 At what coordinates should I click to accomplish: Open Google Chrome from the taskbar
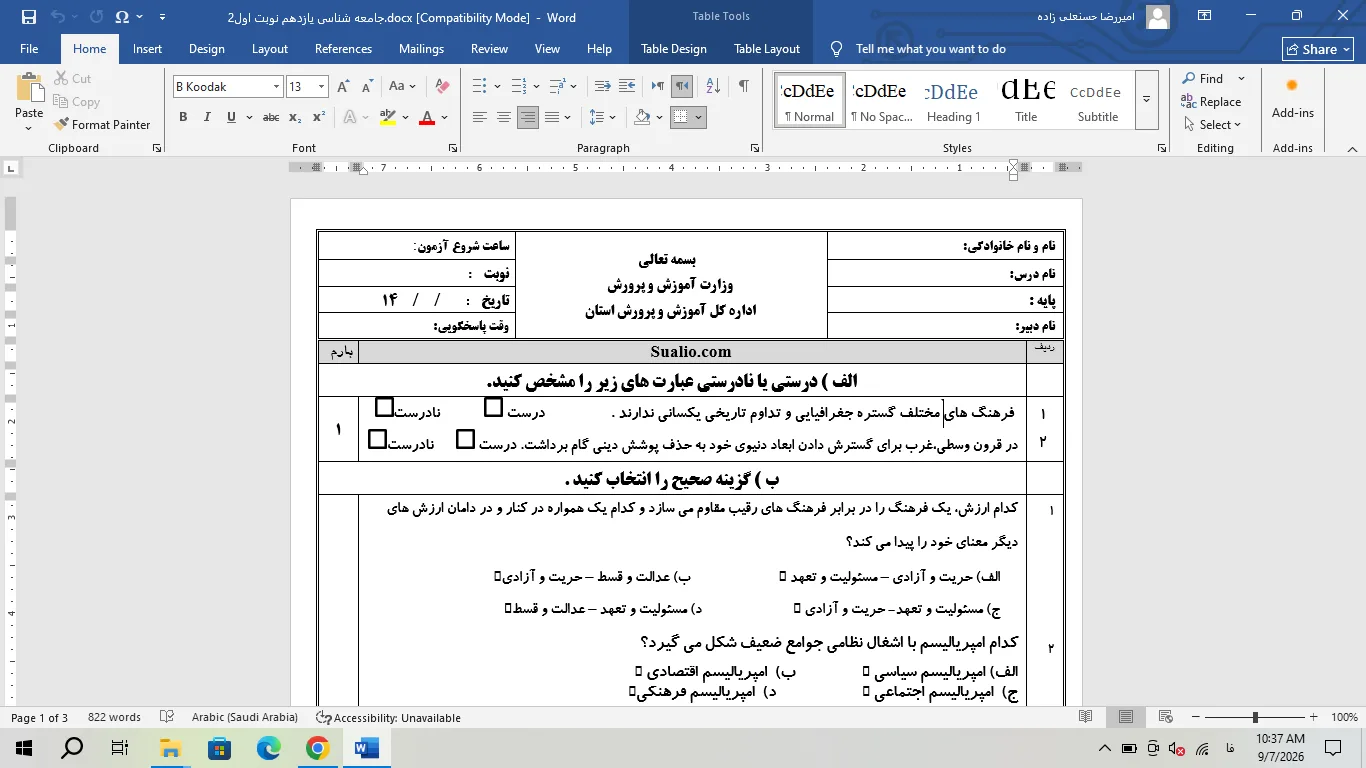coord(318,748)
